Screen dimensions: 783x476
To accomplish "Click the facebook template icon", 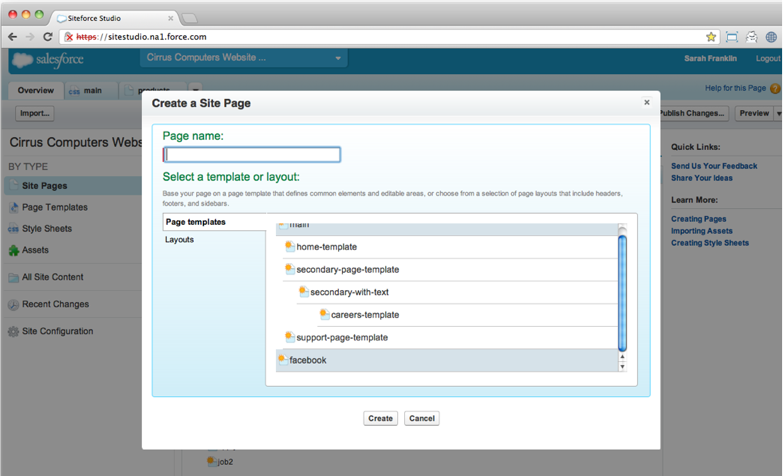I will 283,359.
